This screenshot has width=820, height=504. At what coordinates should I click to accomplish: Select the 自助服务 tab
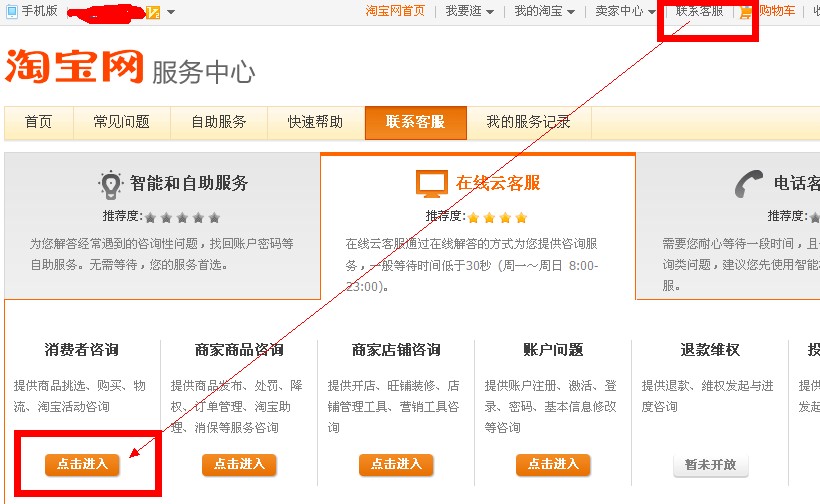[219, 122]
